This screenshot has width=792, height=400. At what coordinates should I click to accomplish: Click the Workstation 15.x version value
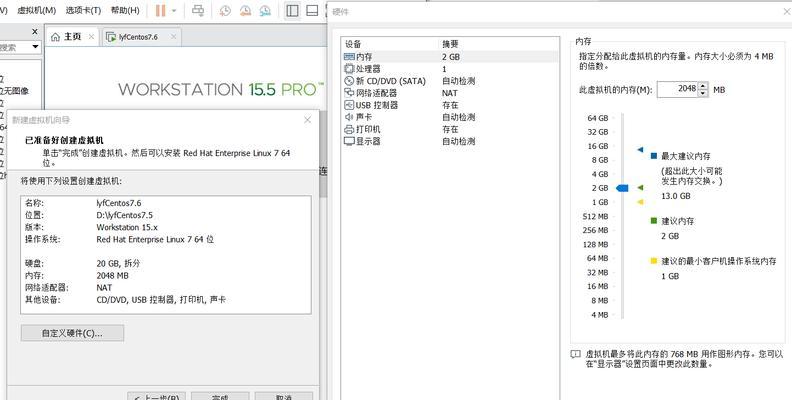pos(127,227)
